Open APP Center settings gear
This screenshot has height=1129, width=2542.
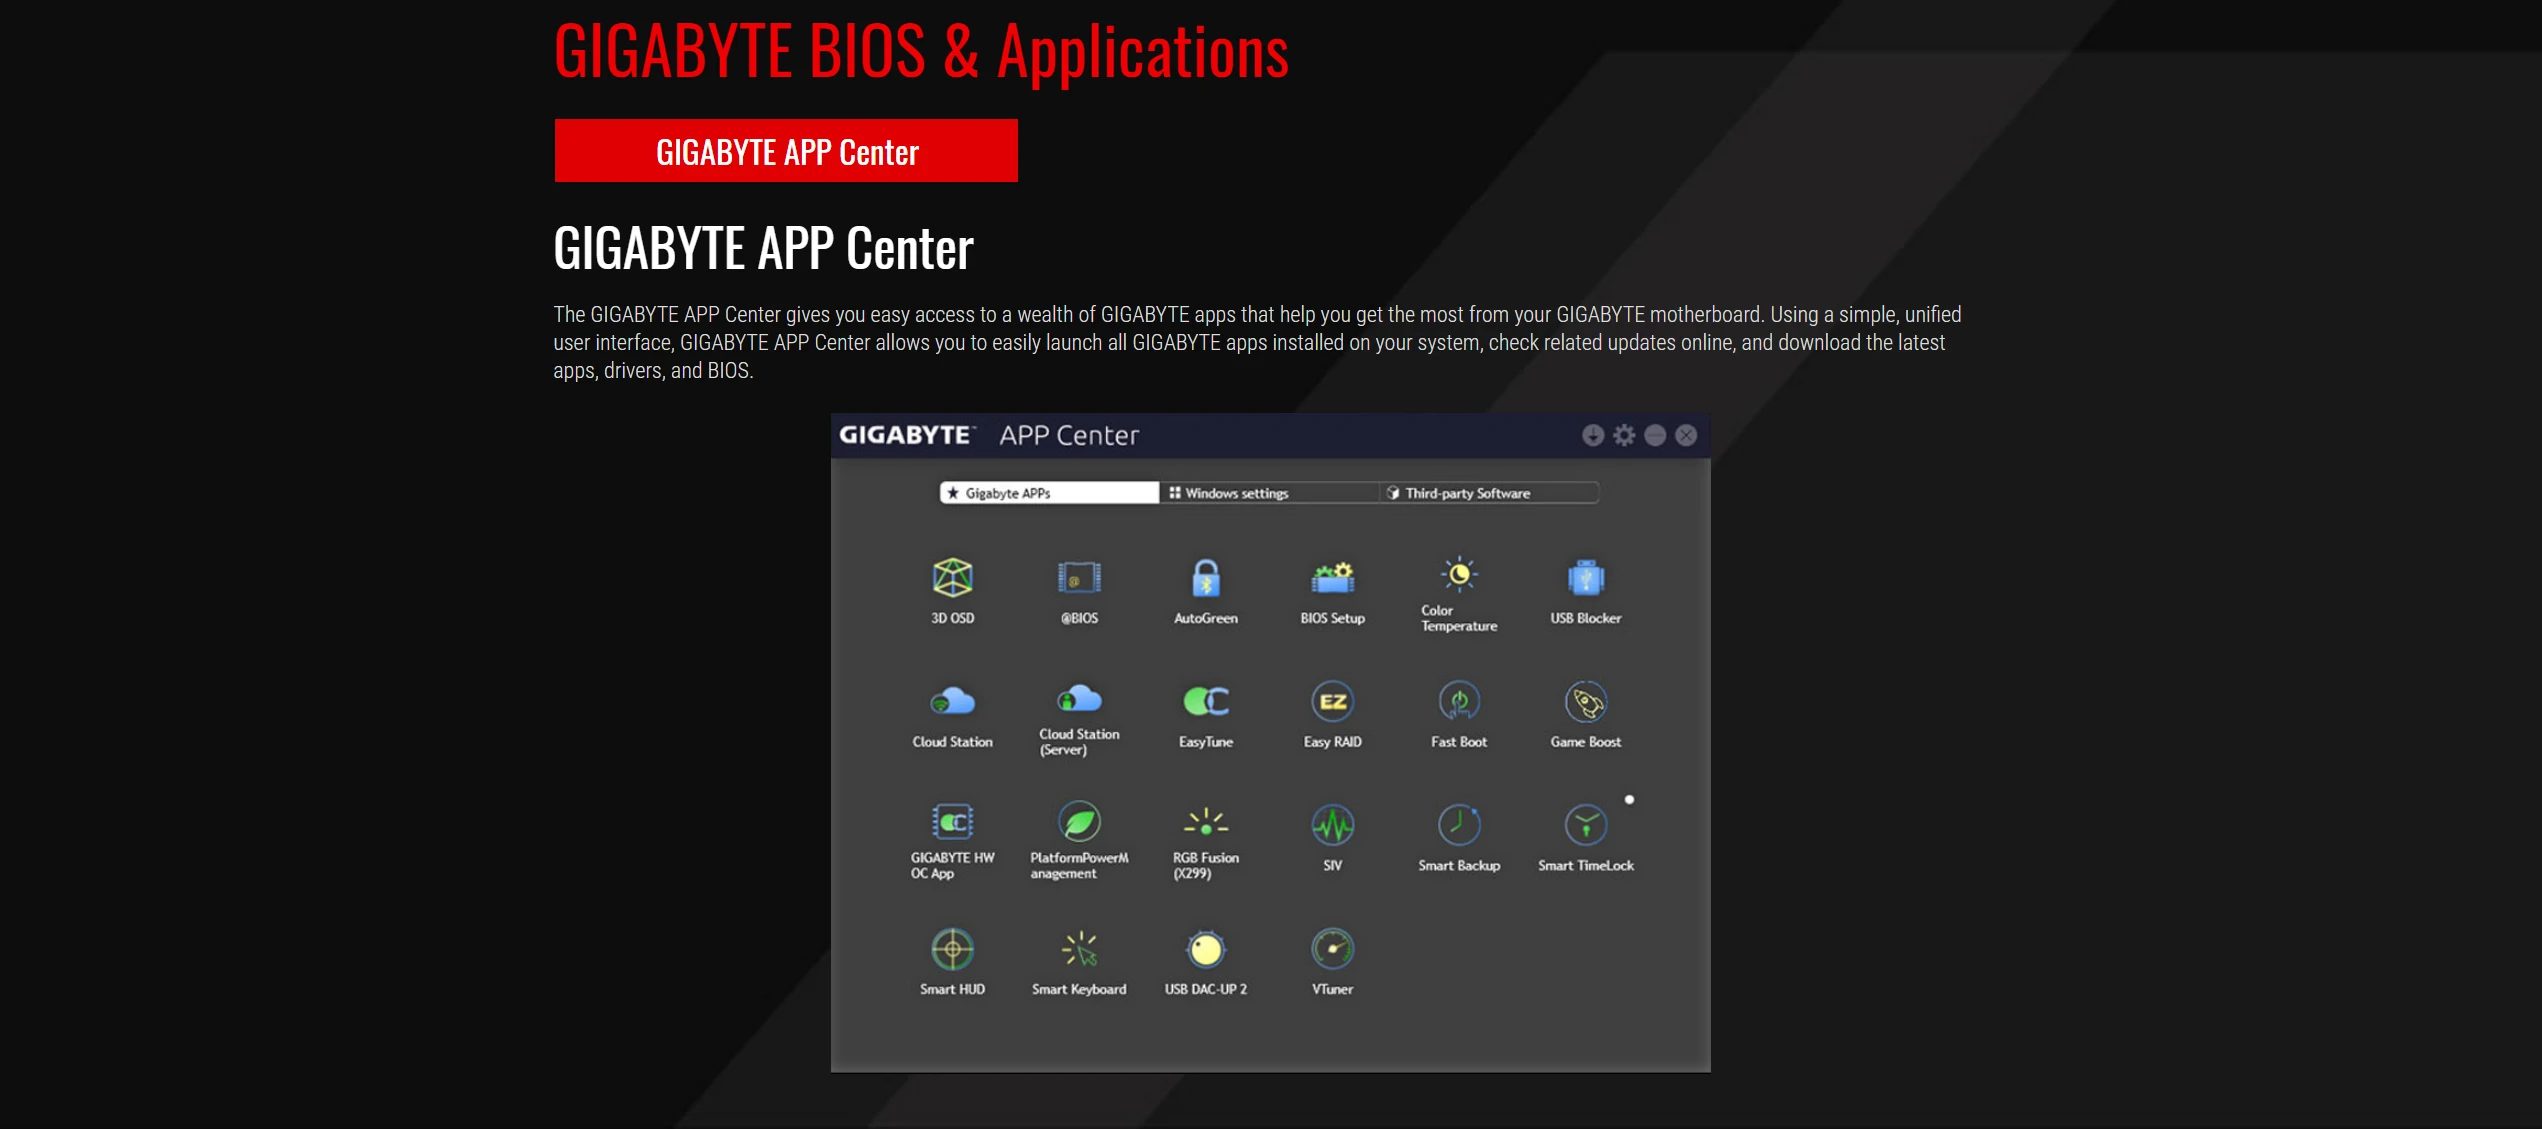[x=1624, y=435]
